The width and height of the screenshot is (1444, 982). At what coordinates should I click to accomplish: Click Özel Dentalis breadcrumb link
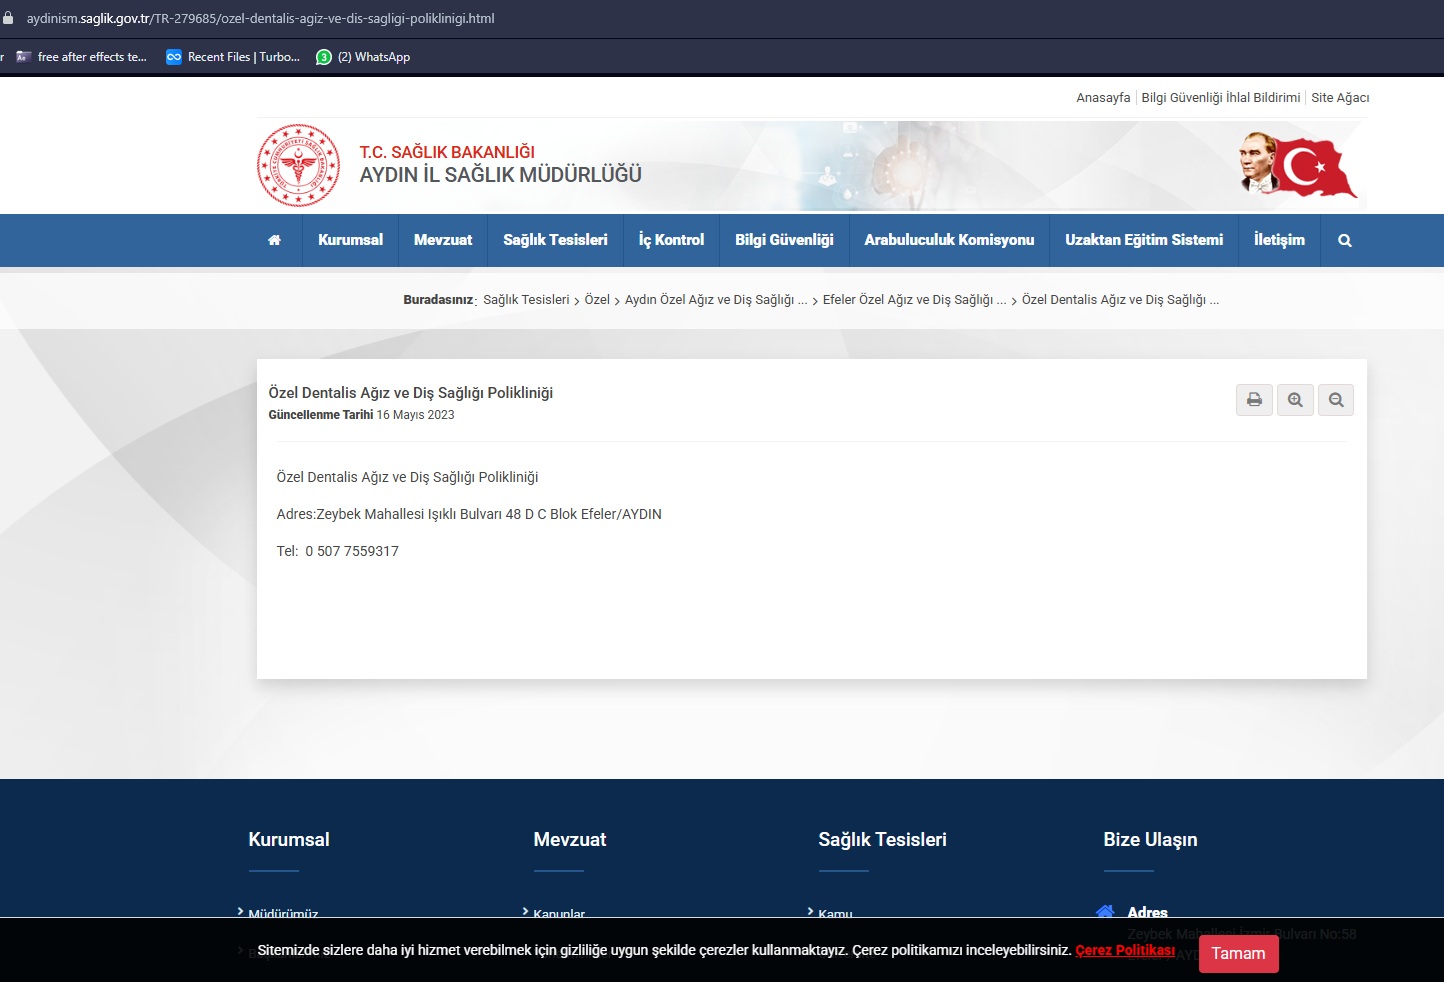click(1120, 299)
